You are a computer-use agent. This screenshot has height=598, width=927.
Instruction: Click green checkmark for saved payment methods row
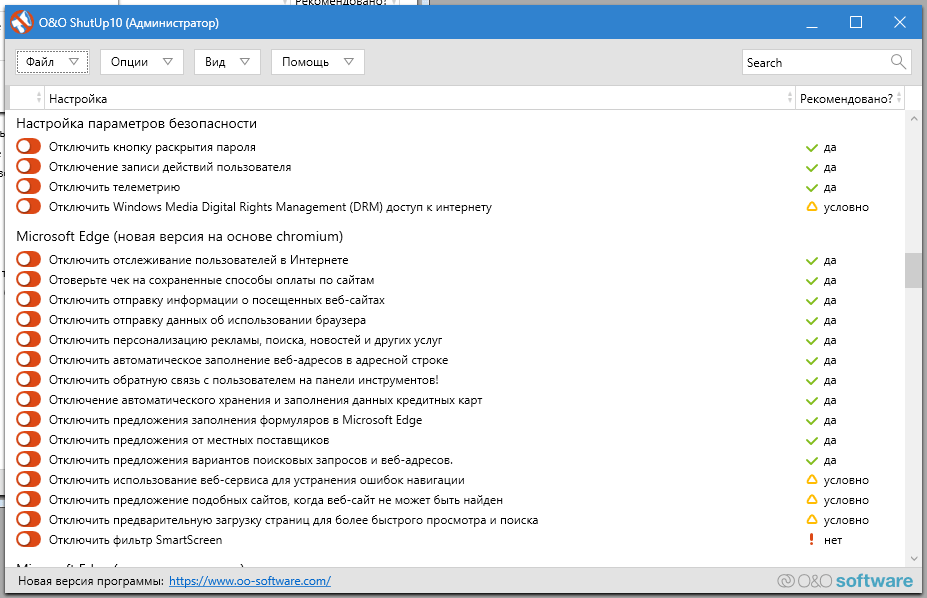[x=812, y=281]
